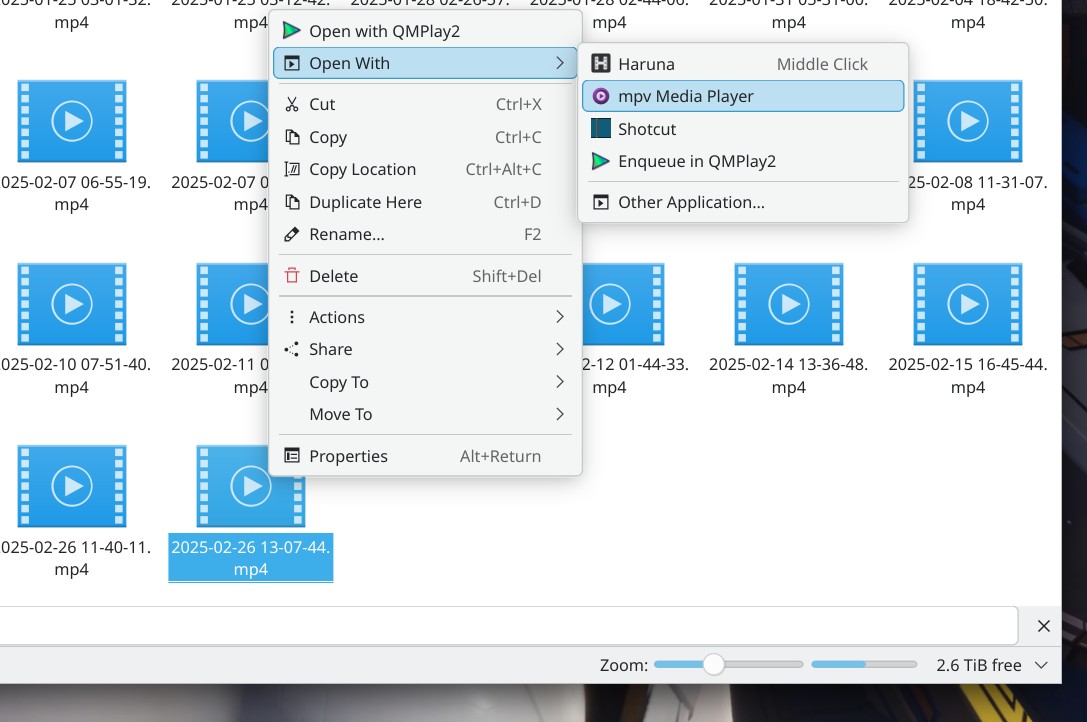The image size is (1087, 722).
Task: Click the red trash Delete icon
Action: [x=292, y=276]
